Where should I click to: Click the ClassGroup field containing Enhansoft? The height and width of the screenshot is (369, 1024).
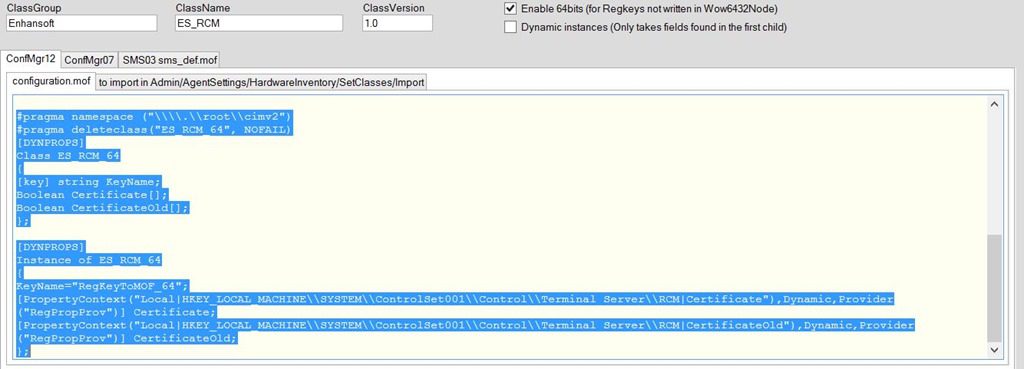82,23
